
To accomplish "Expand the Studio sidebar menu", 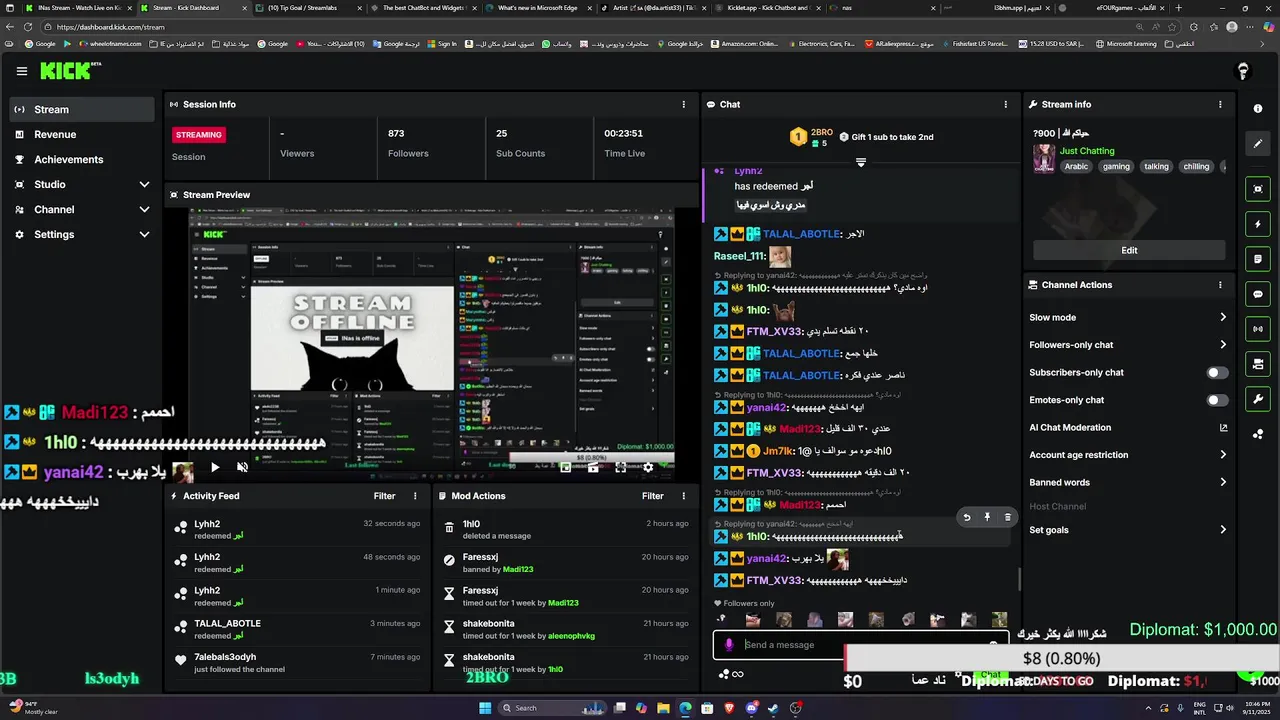I will tap(82, 184).
